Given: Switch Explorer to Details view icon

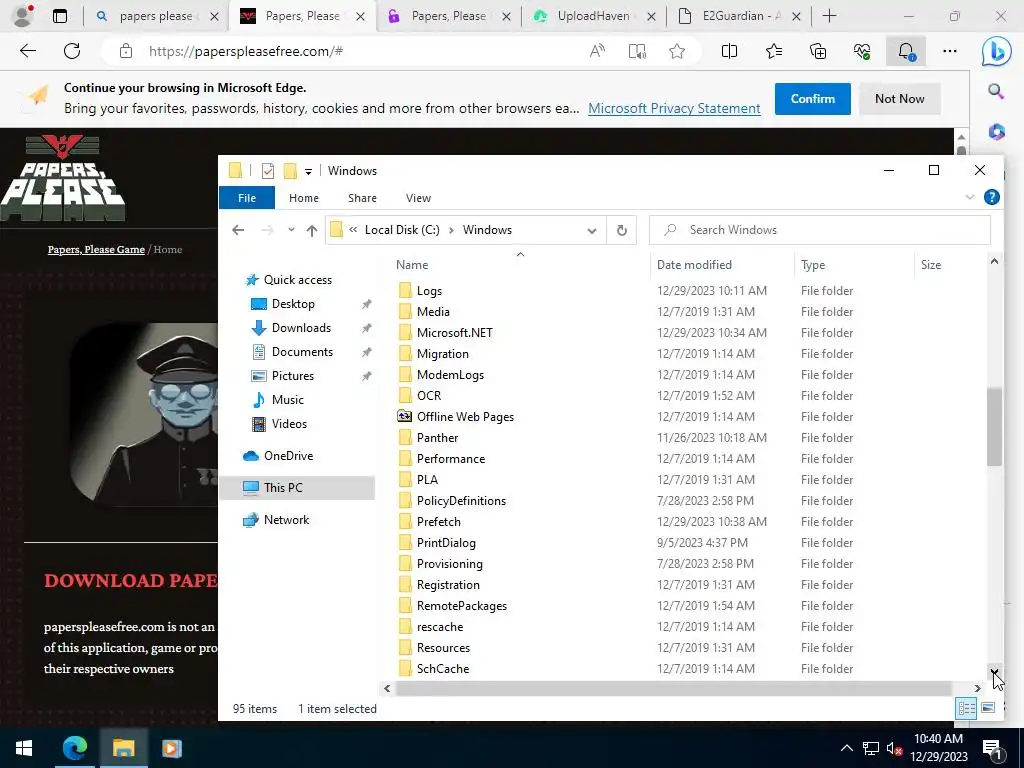Looking at the screenshot, I should pyautogui.click(x=967, y=708).
